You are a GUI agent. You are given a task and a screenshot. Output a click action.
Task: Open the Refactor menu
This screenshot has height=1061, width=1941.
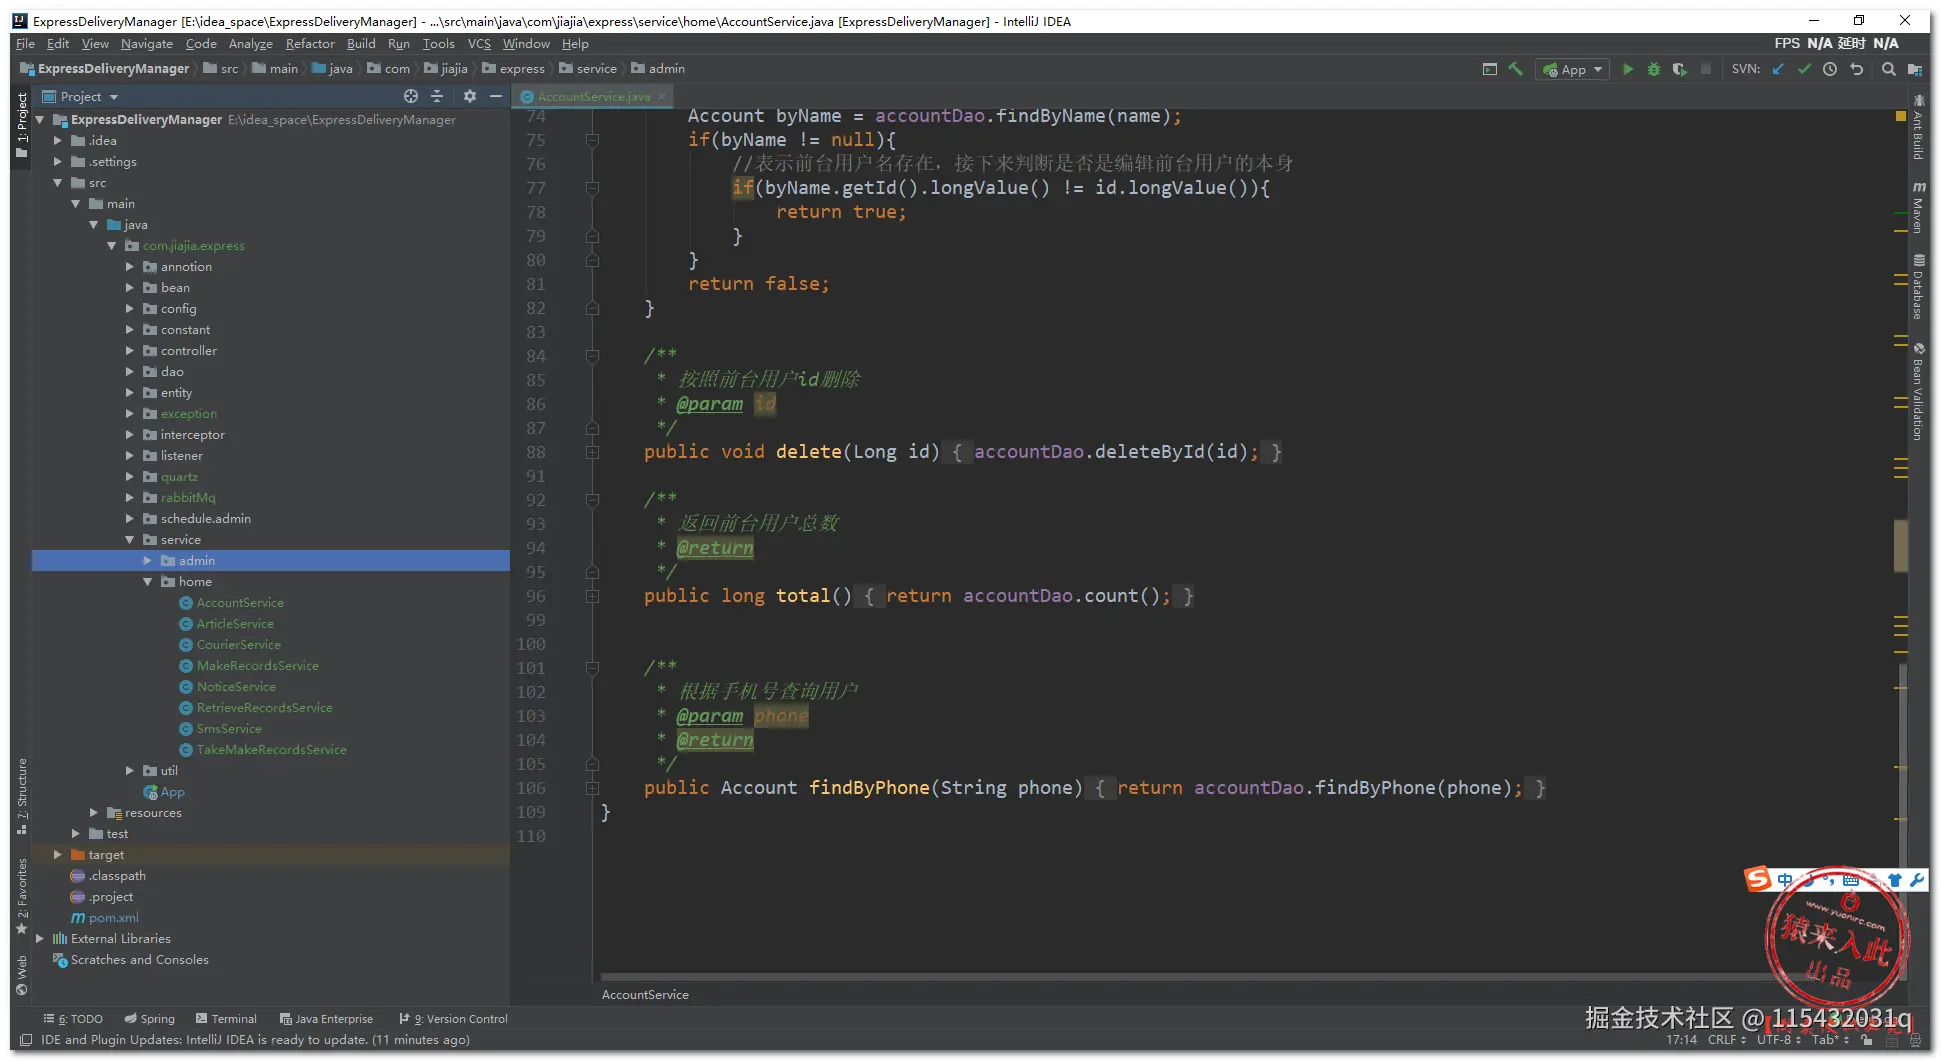[x=310, y=44]
